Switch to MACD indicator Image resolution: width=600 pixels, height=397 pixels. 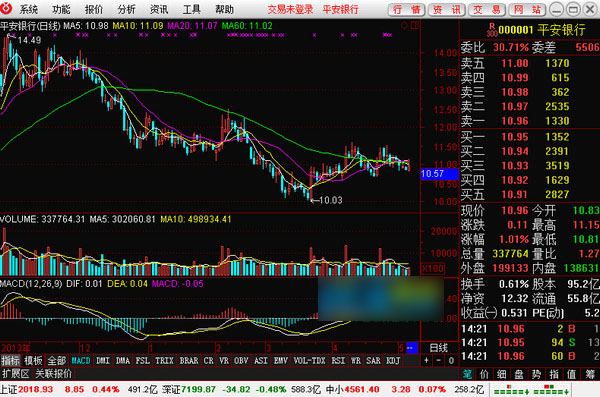81,361
